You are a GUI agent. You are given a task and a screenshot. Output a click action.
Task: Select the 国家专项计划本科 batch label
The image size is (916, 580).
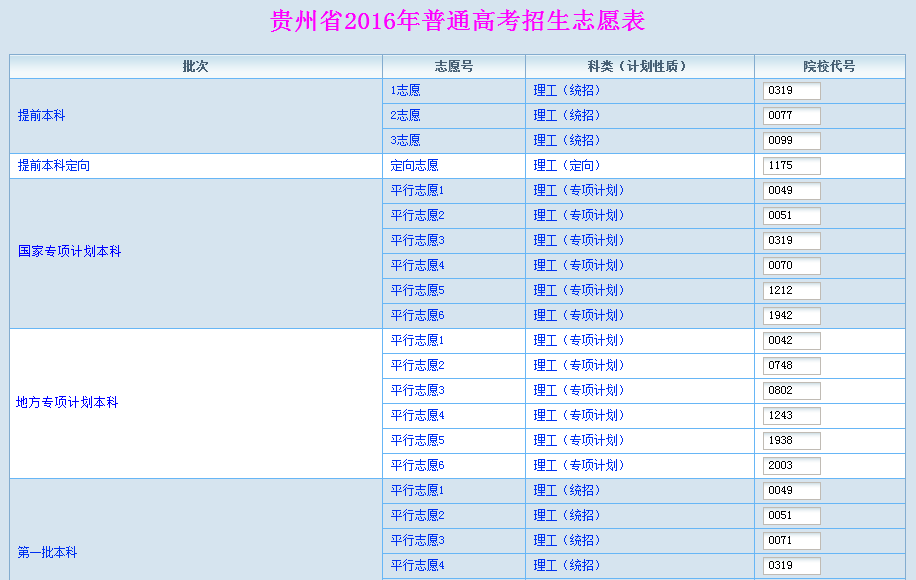70,252
